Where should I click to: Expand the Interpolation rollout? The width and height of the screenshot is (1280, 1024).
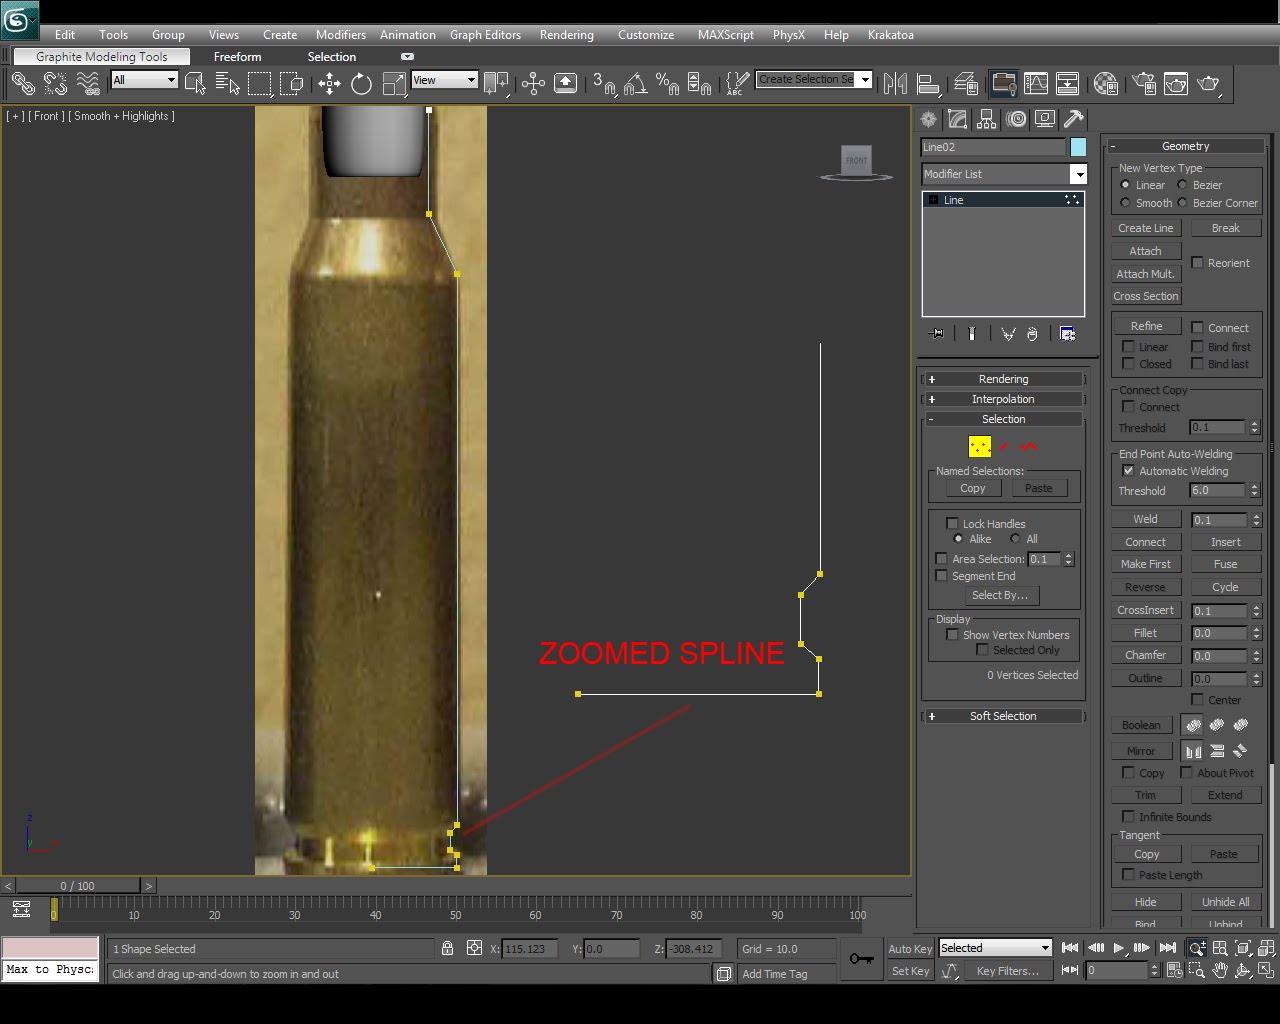pyautogui.click(x=1003, y=398)
